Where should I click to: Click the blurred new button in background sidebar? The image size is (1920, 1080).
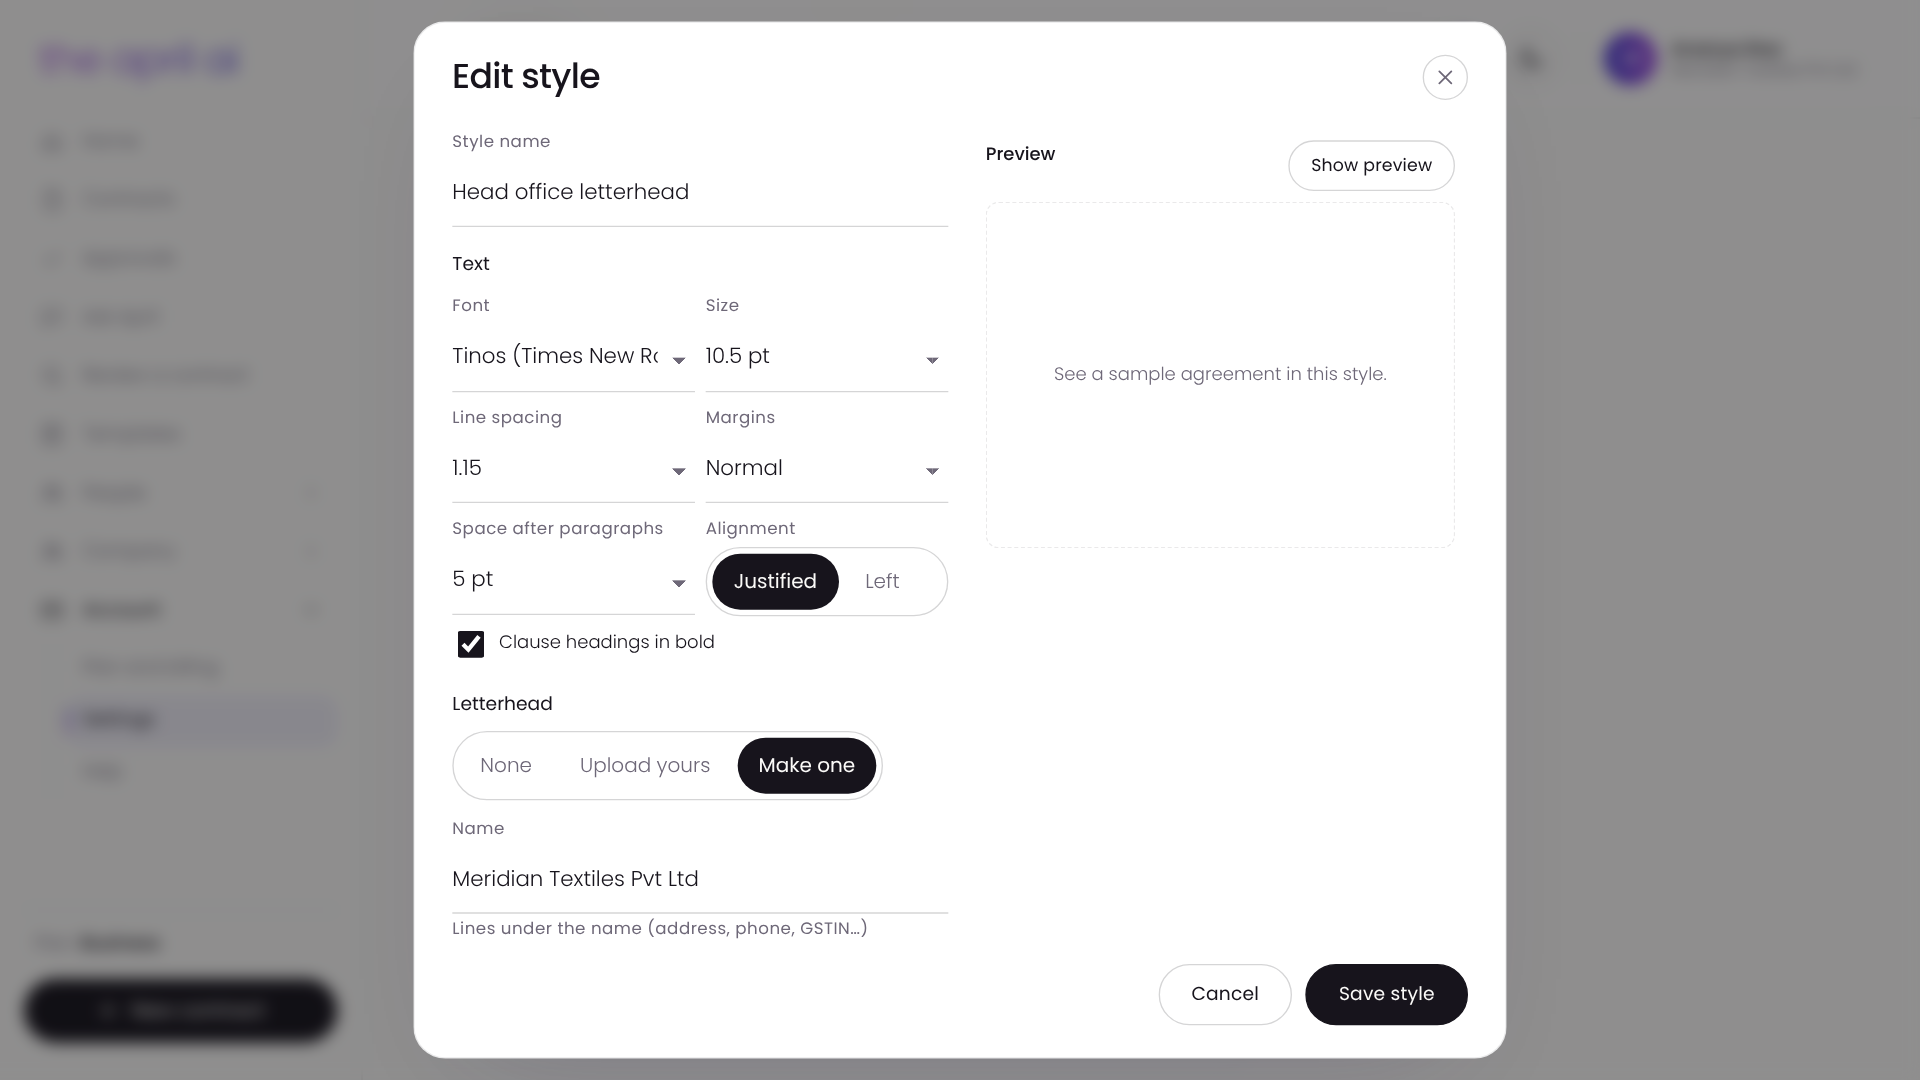[x=180, y=1010]
